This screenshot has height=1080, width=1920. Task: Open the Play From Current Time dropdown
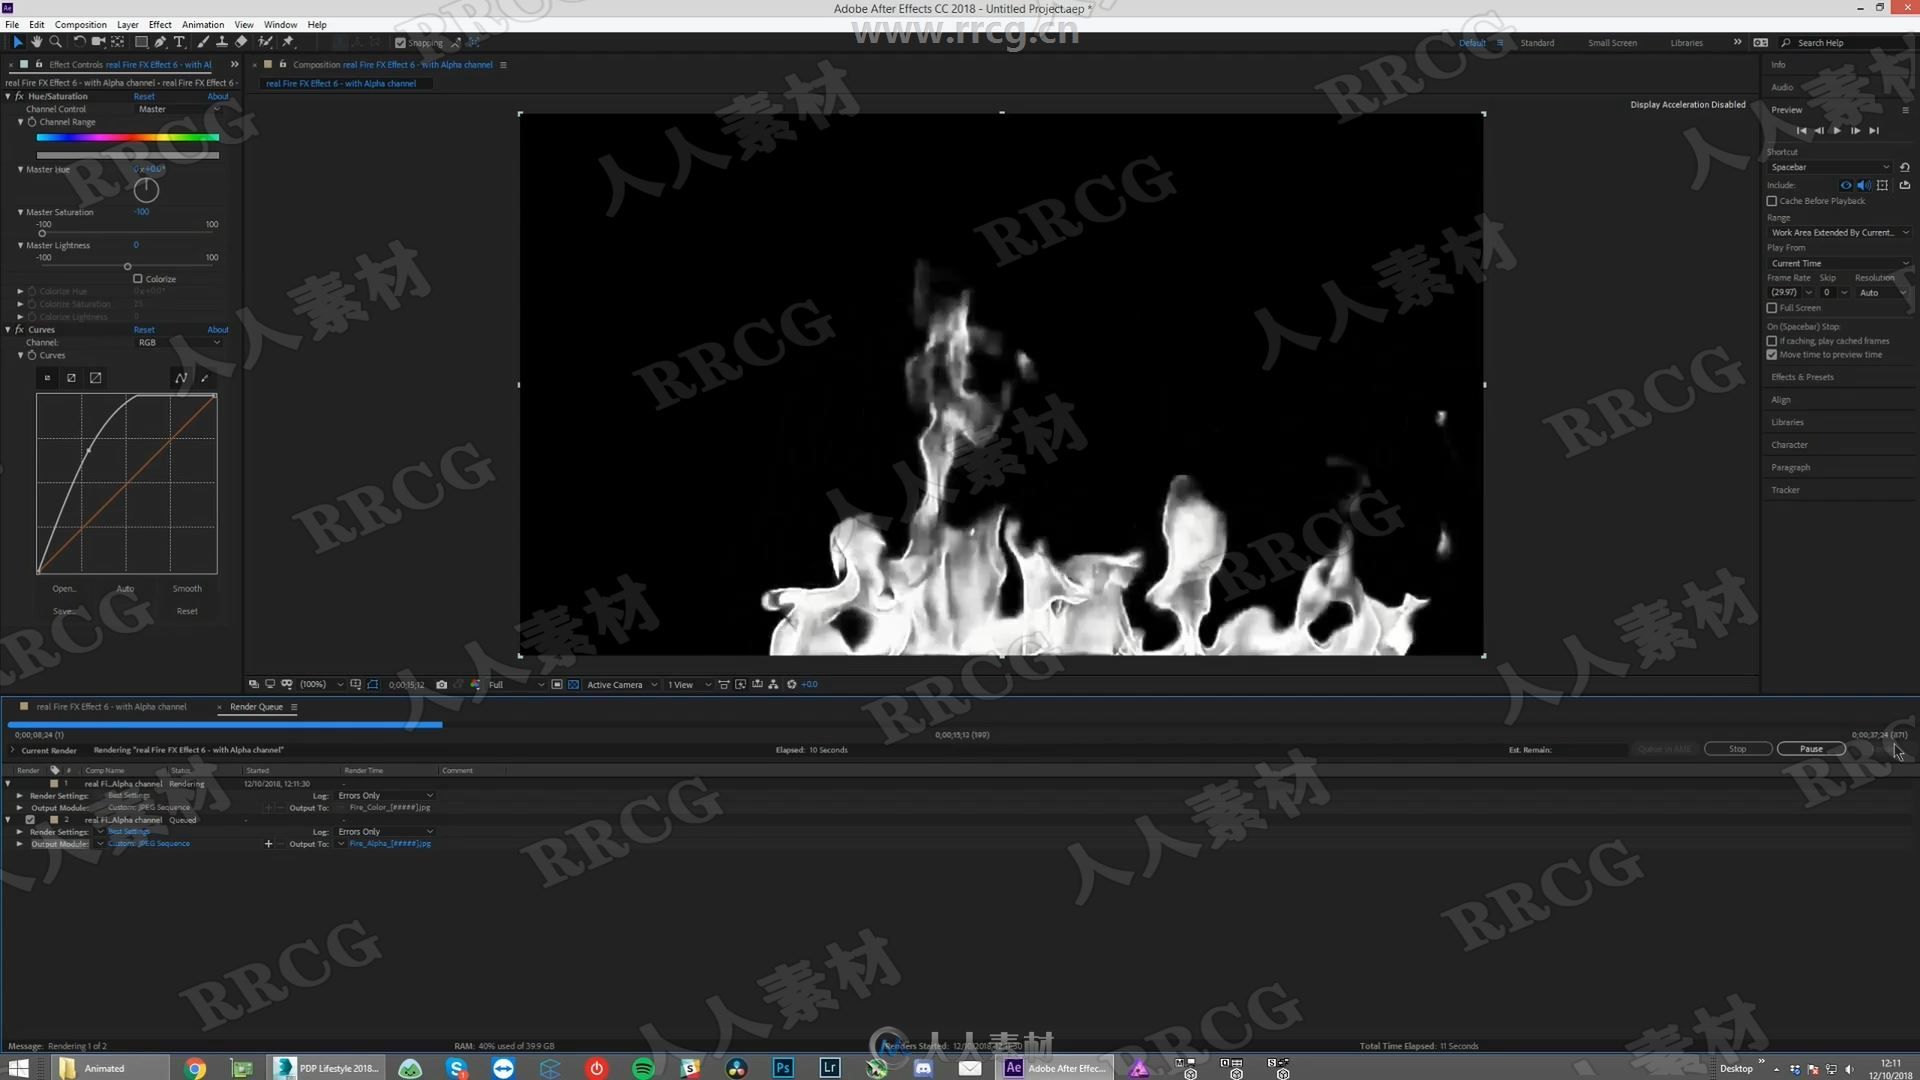[x=1839, y=263]
